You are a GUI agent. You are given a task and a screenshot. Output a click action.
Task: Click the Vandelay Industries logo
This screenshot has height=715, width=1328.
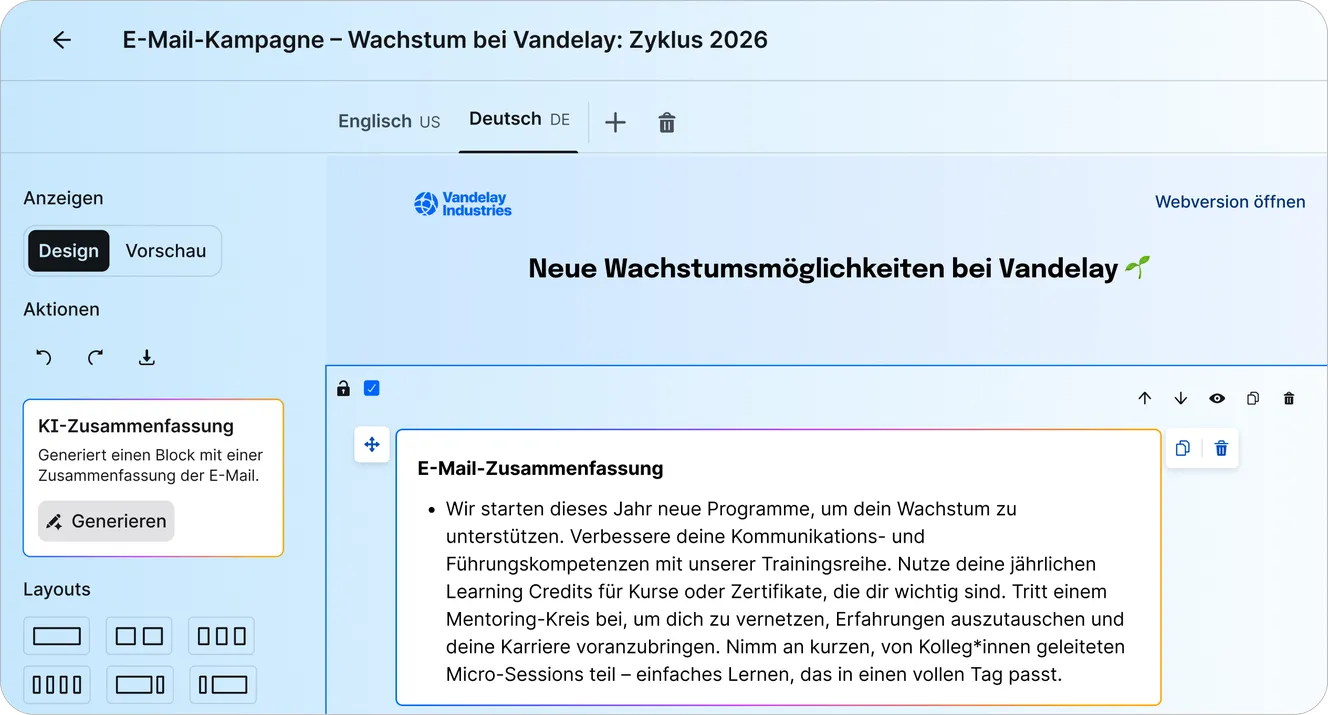click(463, 204)
